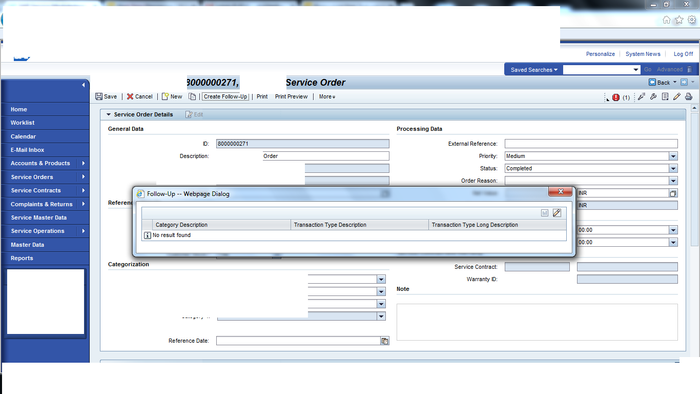The height and width of the screenshot is (394, 700).
Task: Click the Log Off link
Action: pos(683,54)
